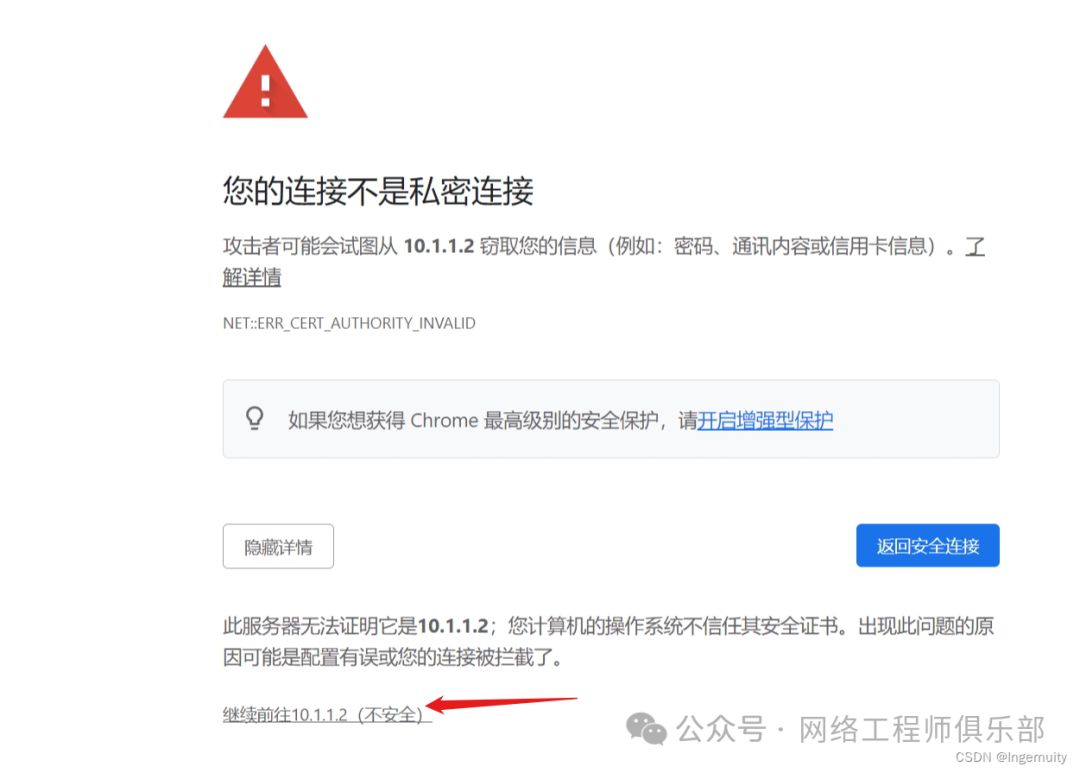The width and height of the screenshot is (1080, 773).
Task: Click the blue 返回安全连接 button
Action: point(928,546)
